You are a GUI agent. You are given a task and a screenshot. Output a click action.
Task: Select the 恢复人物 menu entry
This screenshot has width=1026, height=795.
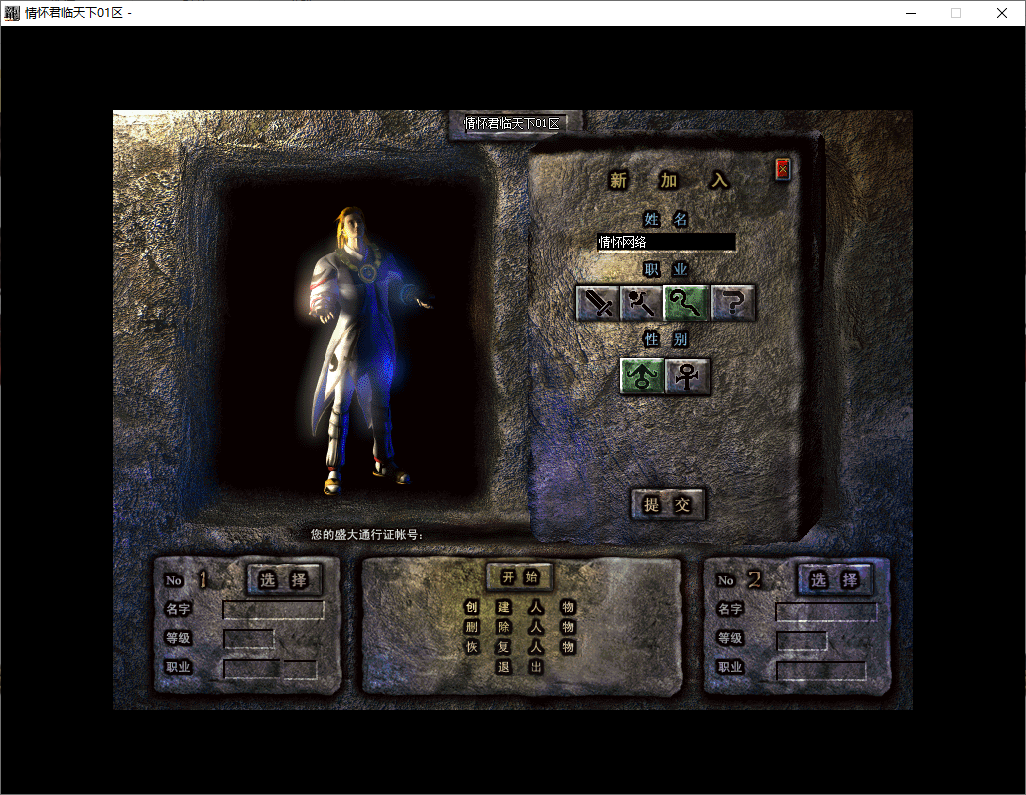tap(520, 647)
